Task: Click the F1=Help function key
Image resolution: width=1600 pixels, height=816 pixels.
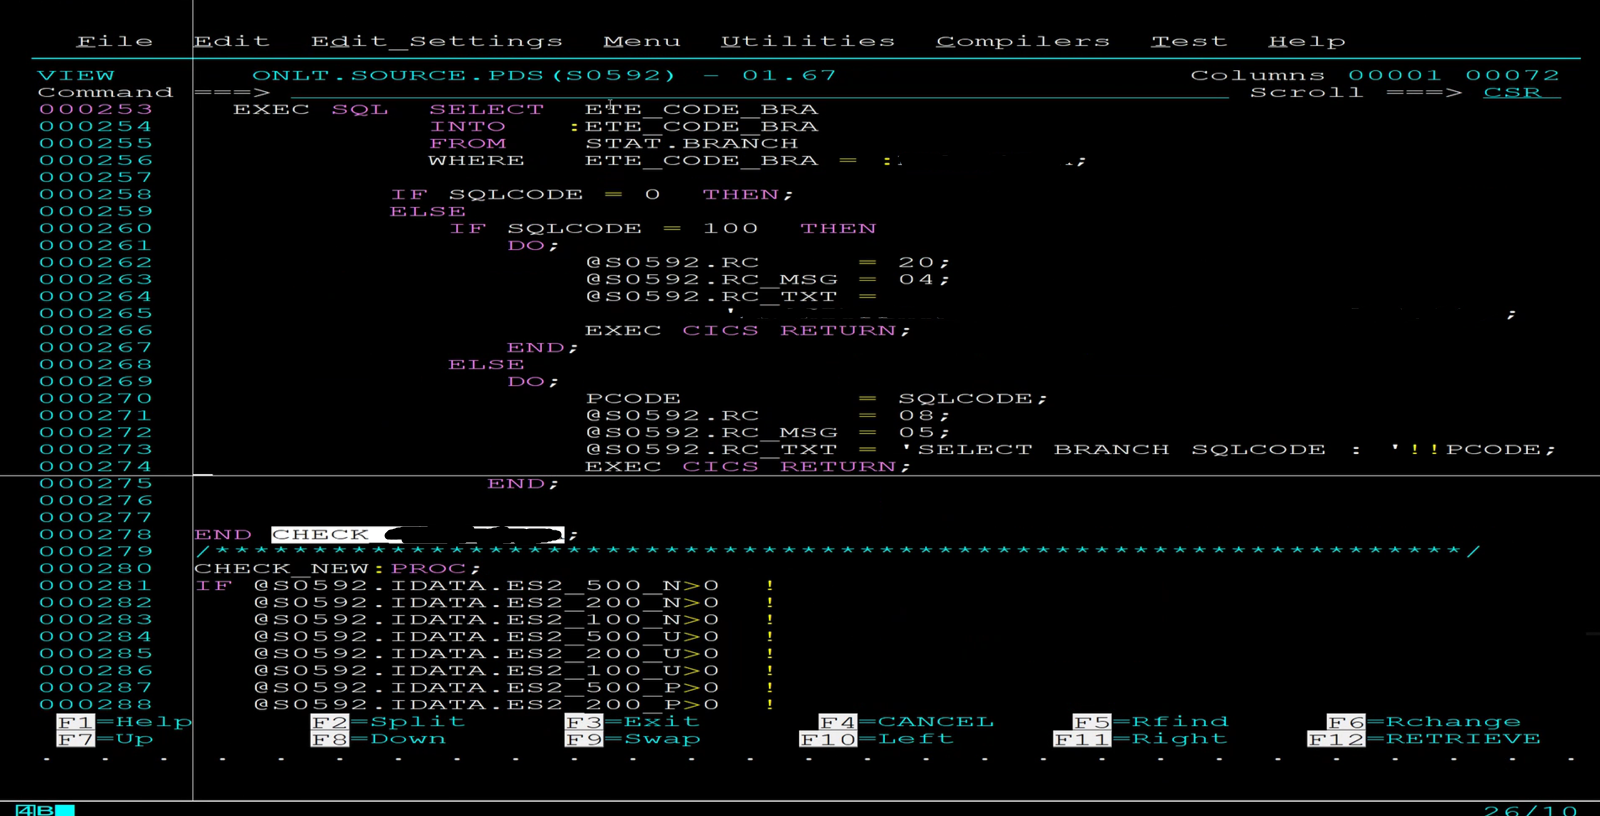Action: pyautogui.click(x=124, y=721)
